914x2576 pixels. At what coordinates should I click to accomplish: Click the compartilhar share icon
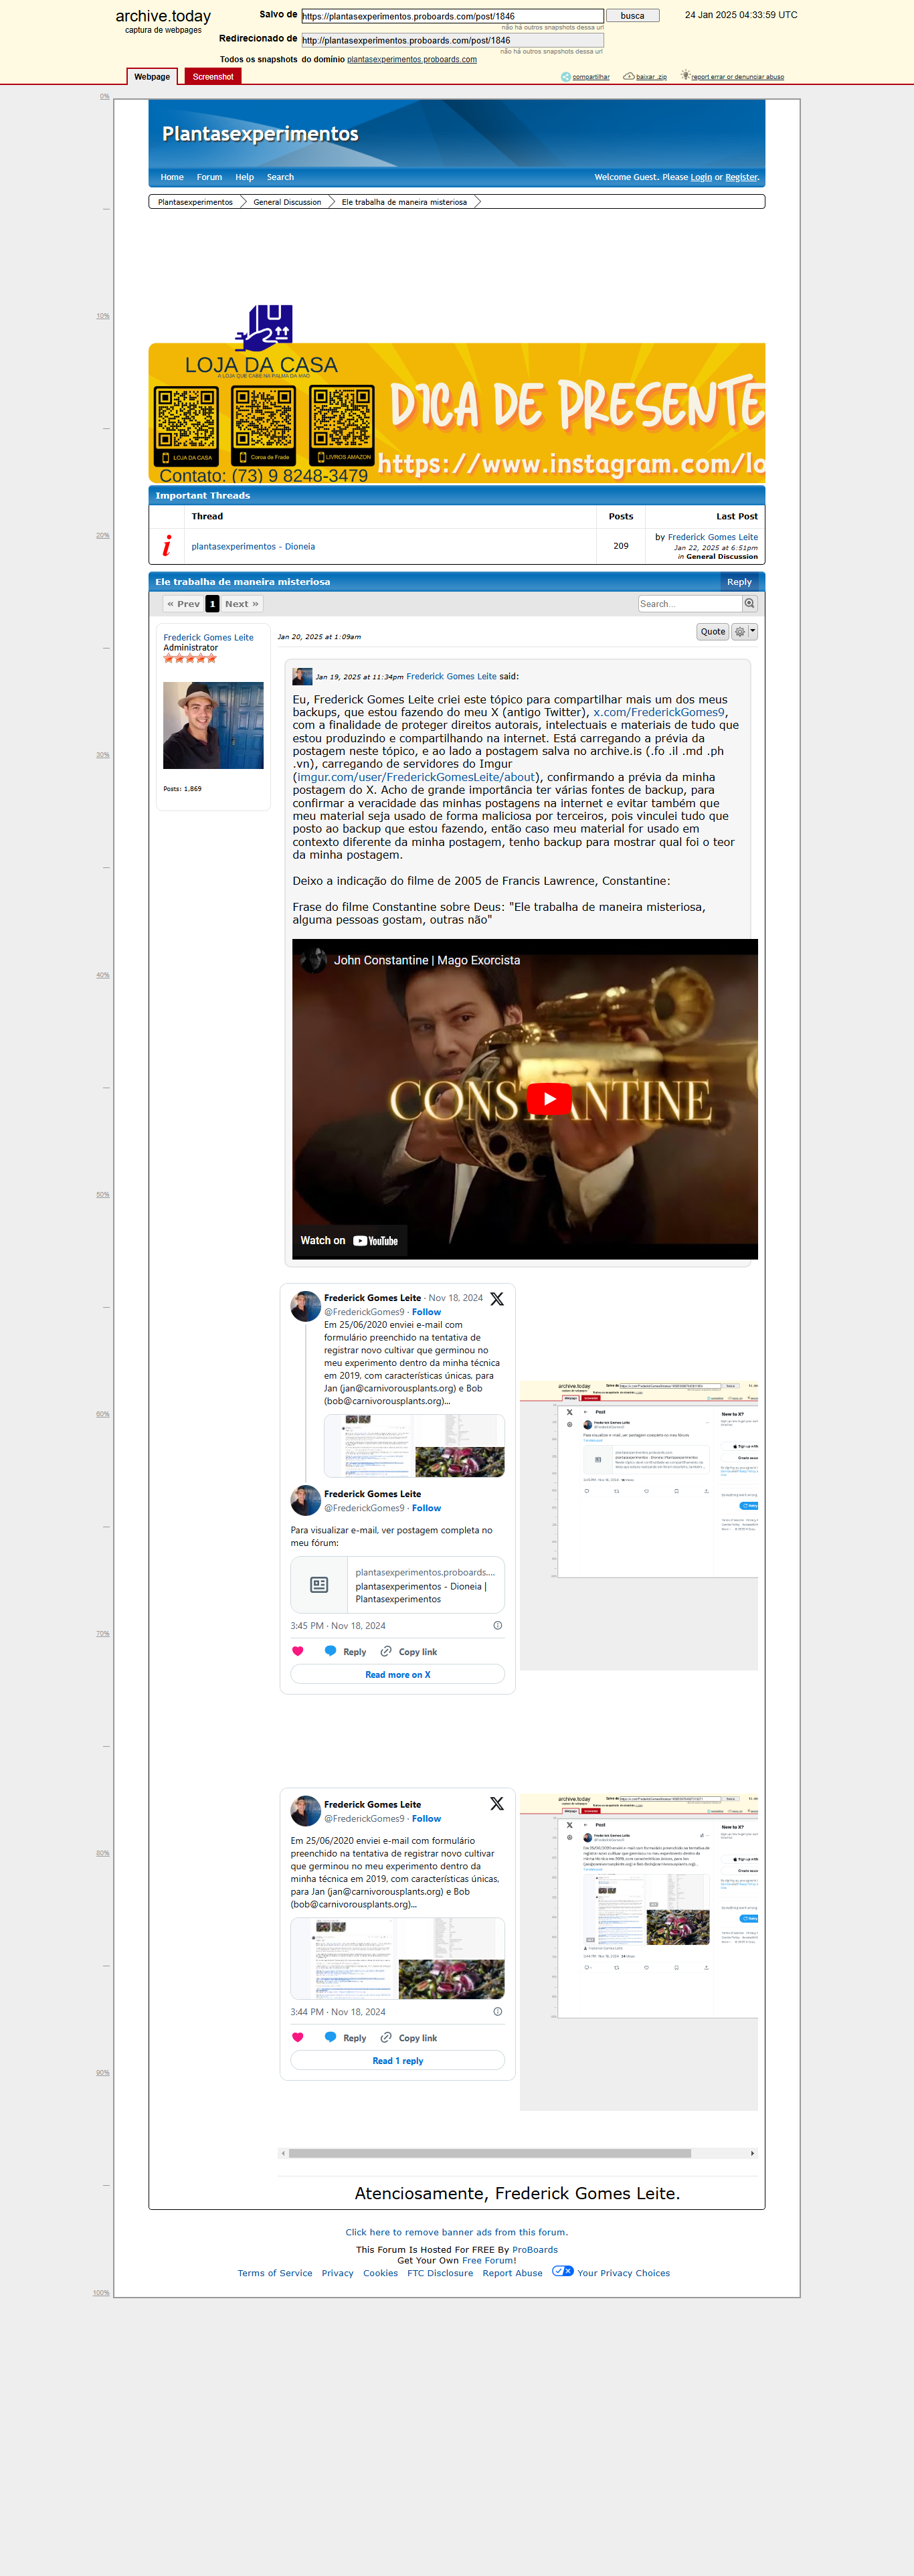point(566,77)
